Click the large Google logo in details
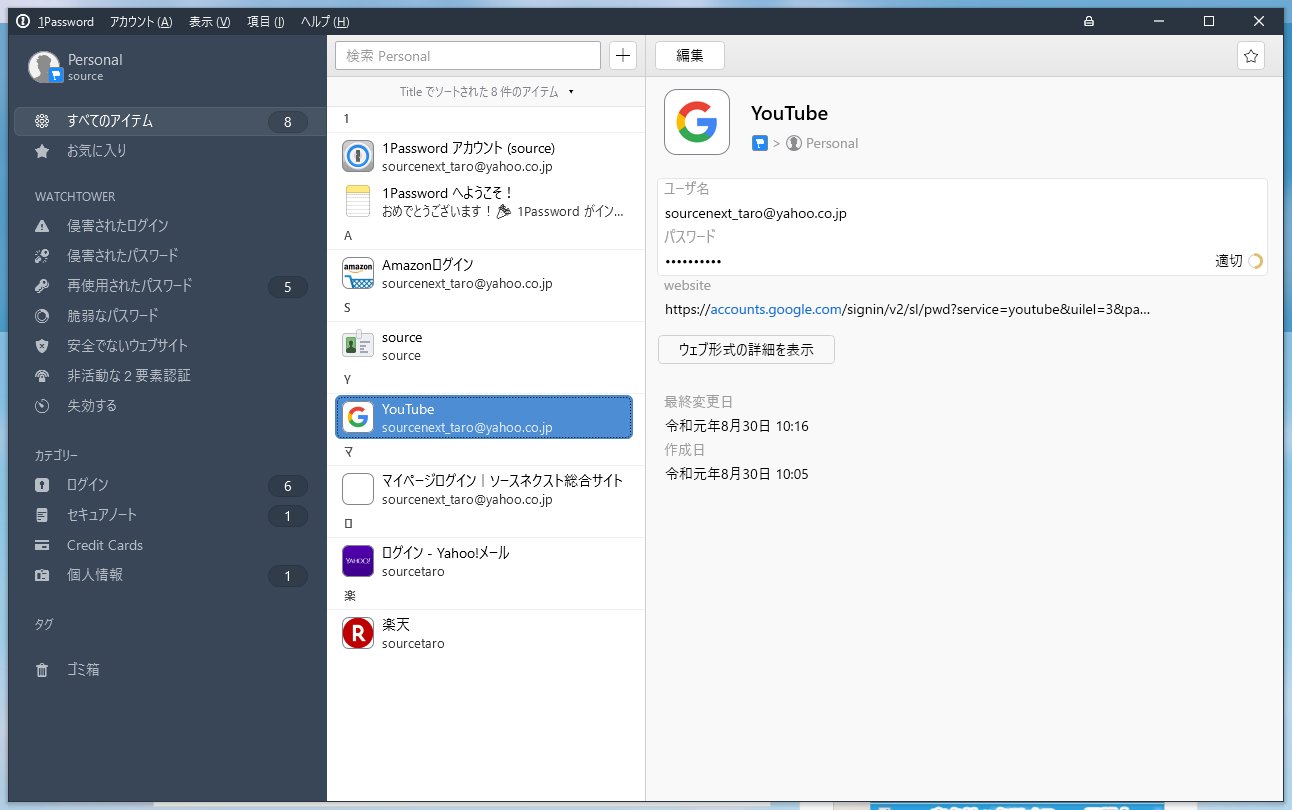Screen dimensions: 1292x810 tap(697, 122)
